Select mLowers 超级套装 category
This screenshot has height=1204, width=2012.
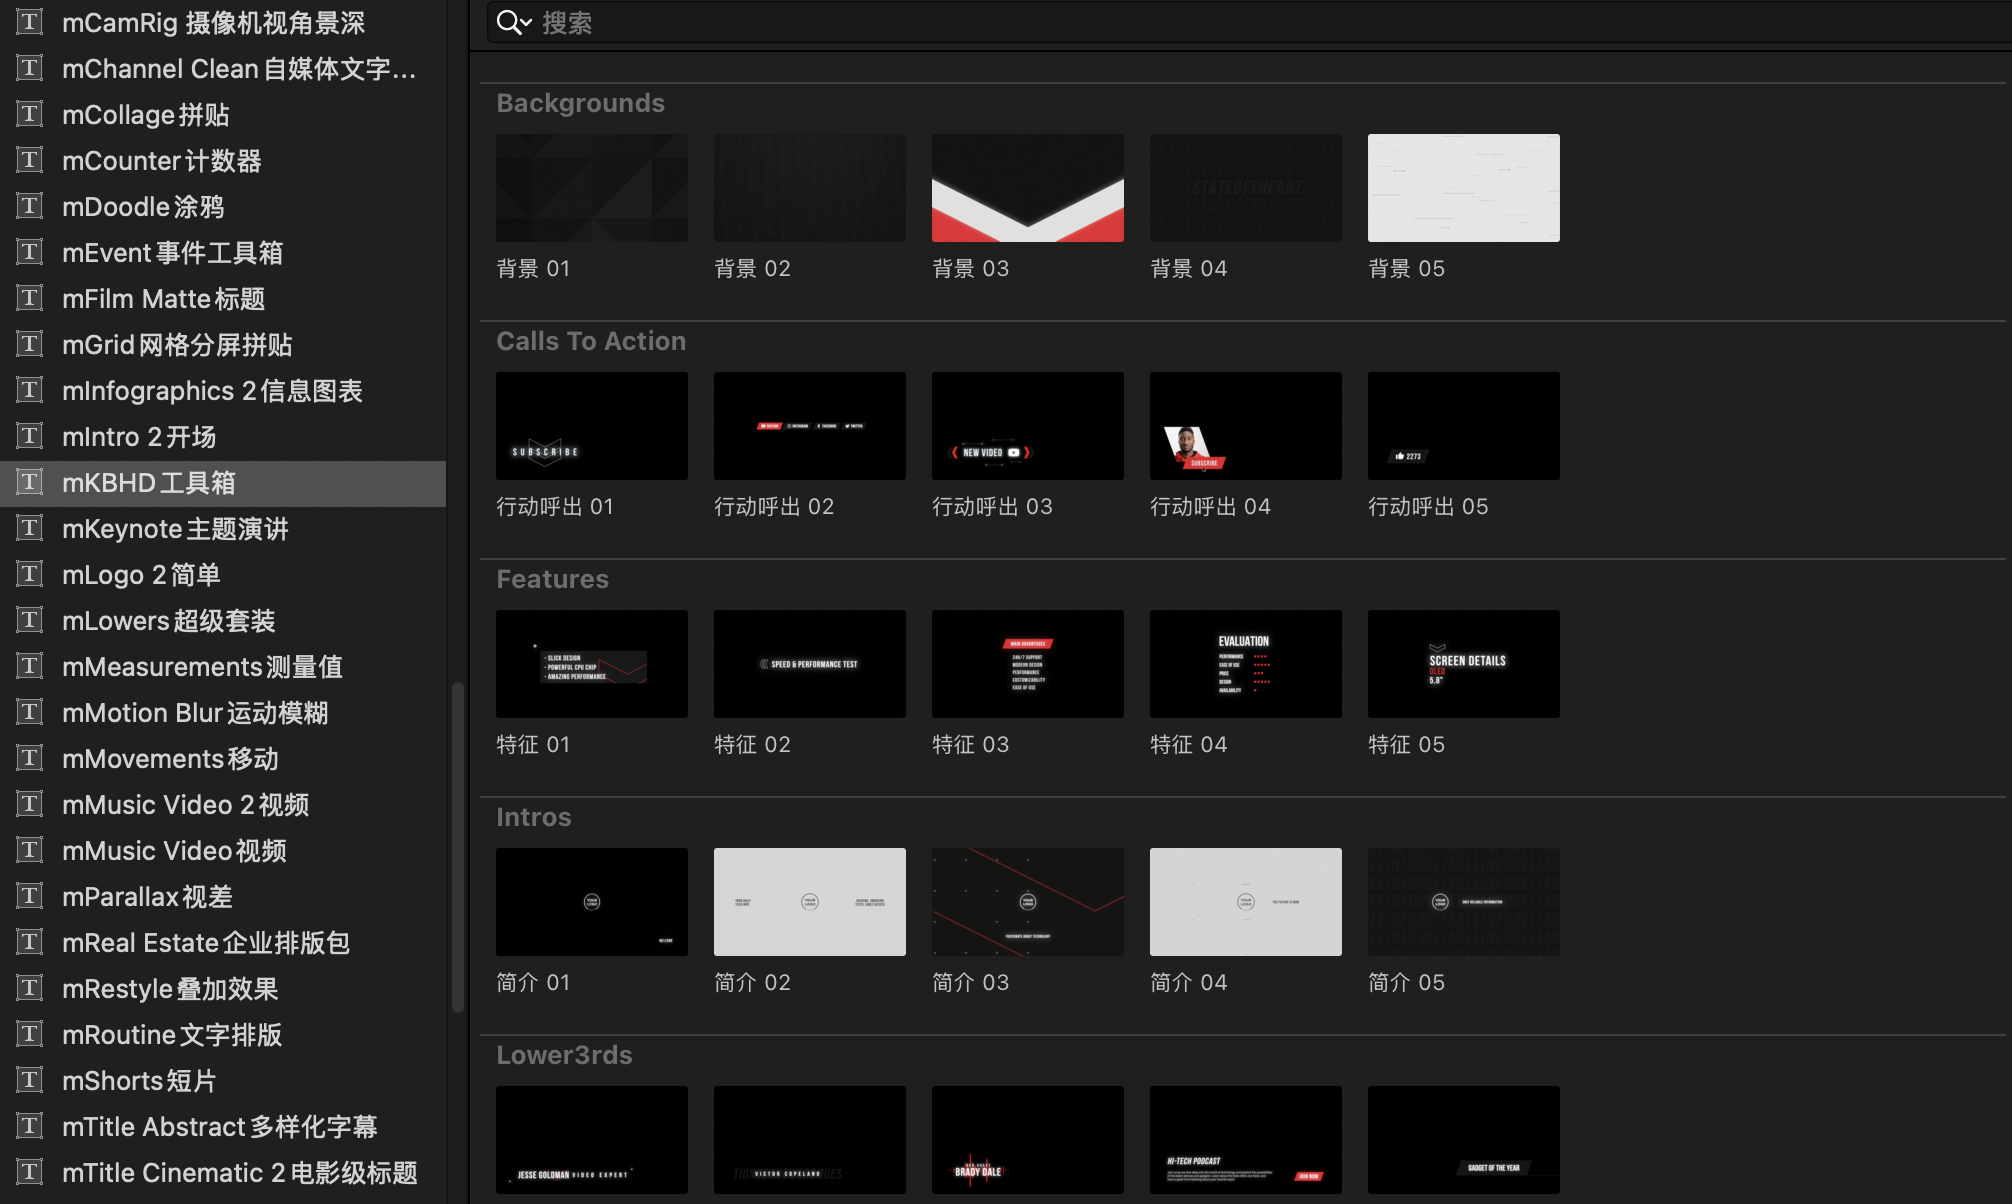(223, 620)
